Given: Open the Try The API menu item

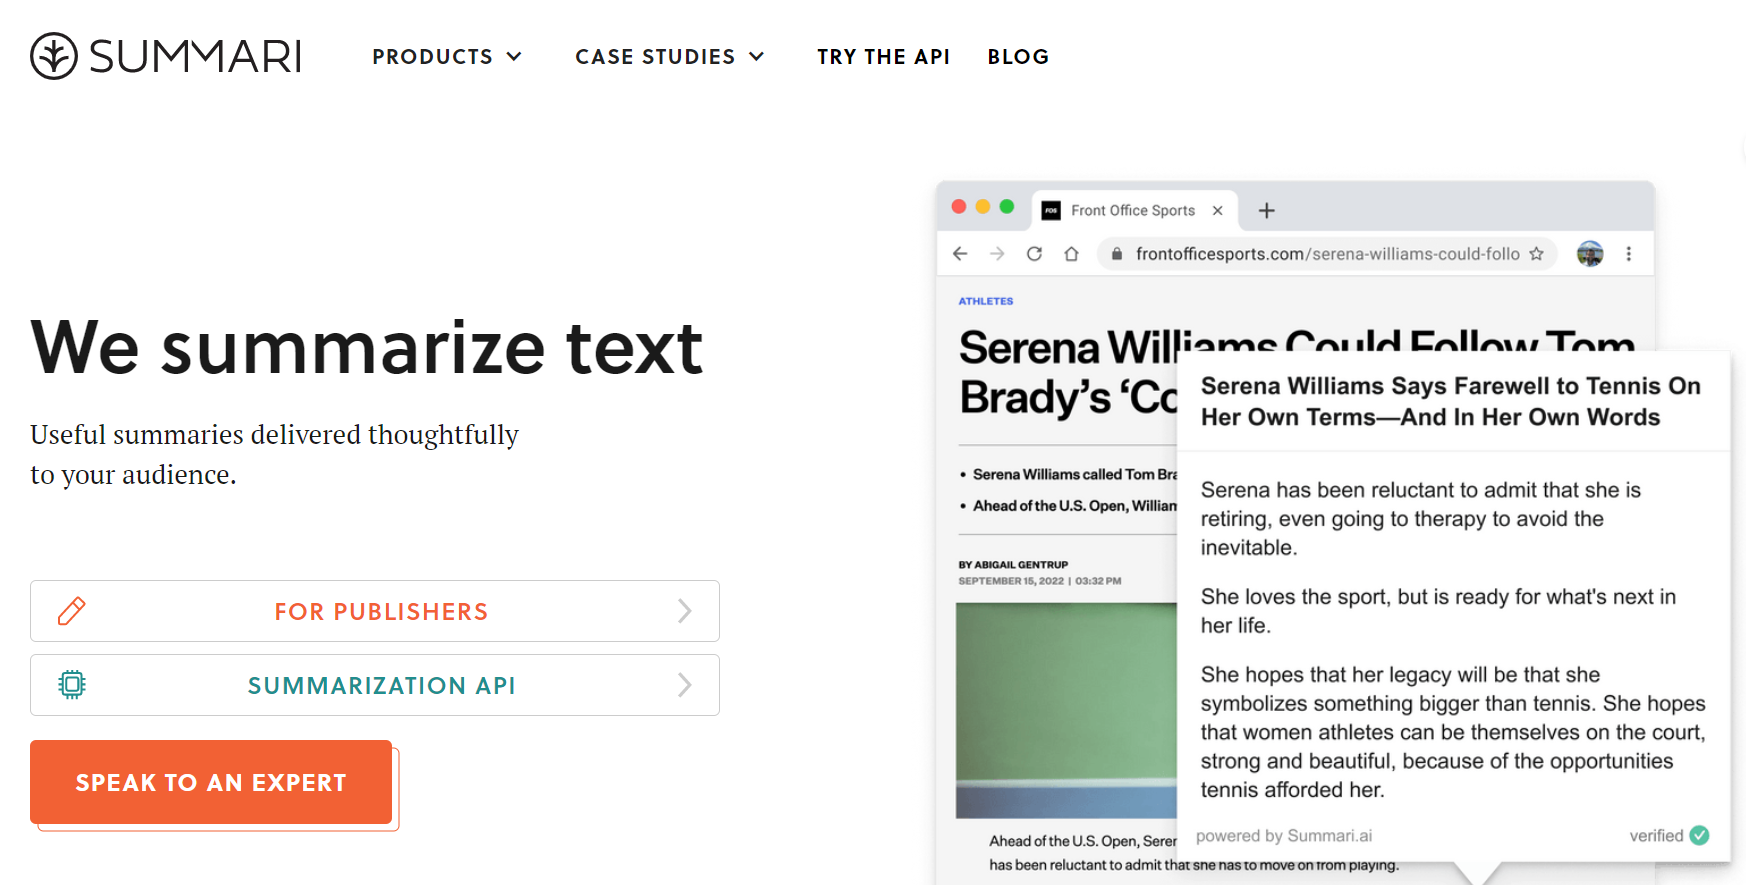Looking at the screenshot, I should point(883,57).
